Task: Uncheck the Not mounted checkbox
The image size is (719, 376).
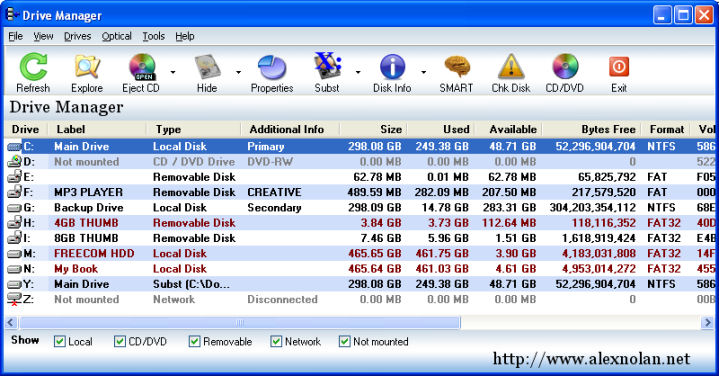Action: [x=344, y=341]
